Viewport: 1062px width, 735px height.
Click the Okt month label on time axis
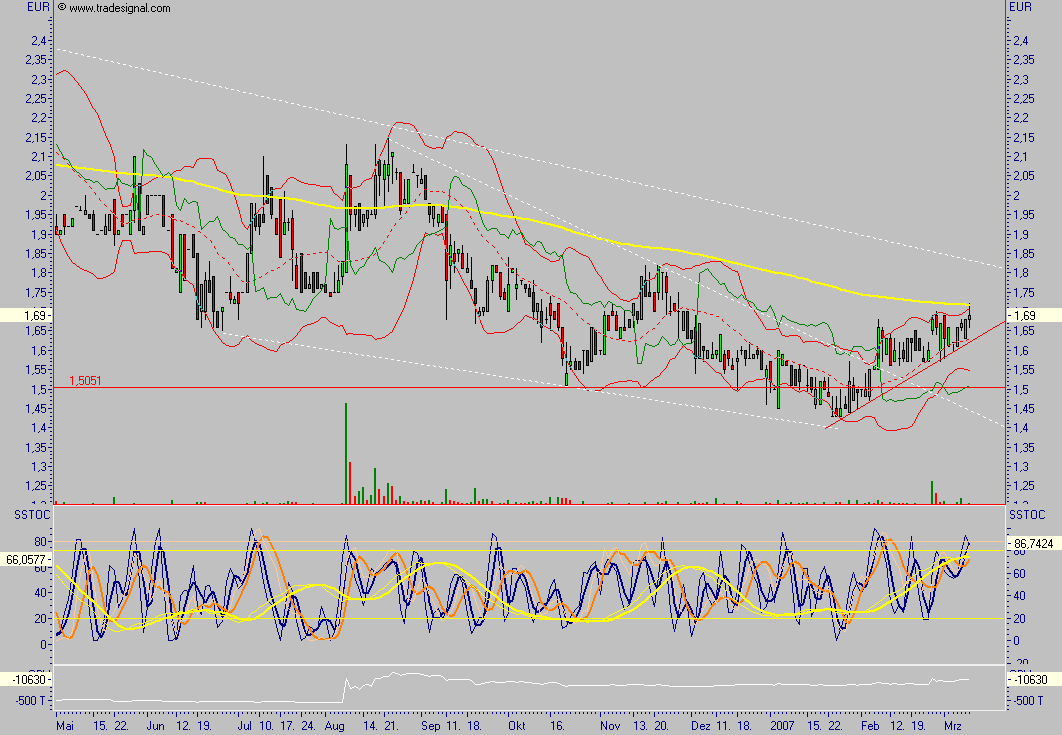(516, 724)
